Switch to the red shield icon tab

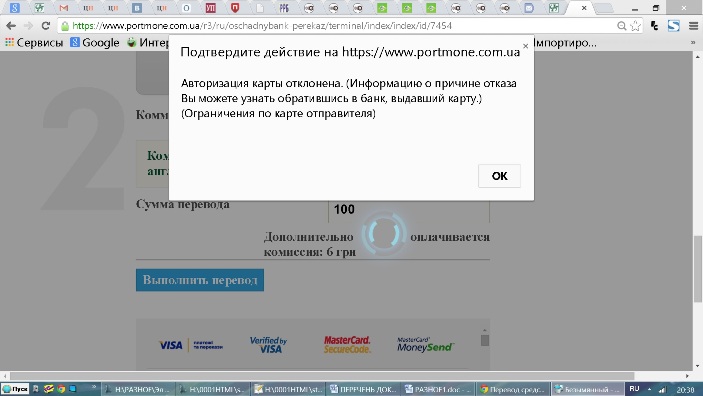tap(235, 8)
